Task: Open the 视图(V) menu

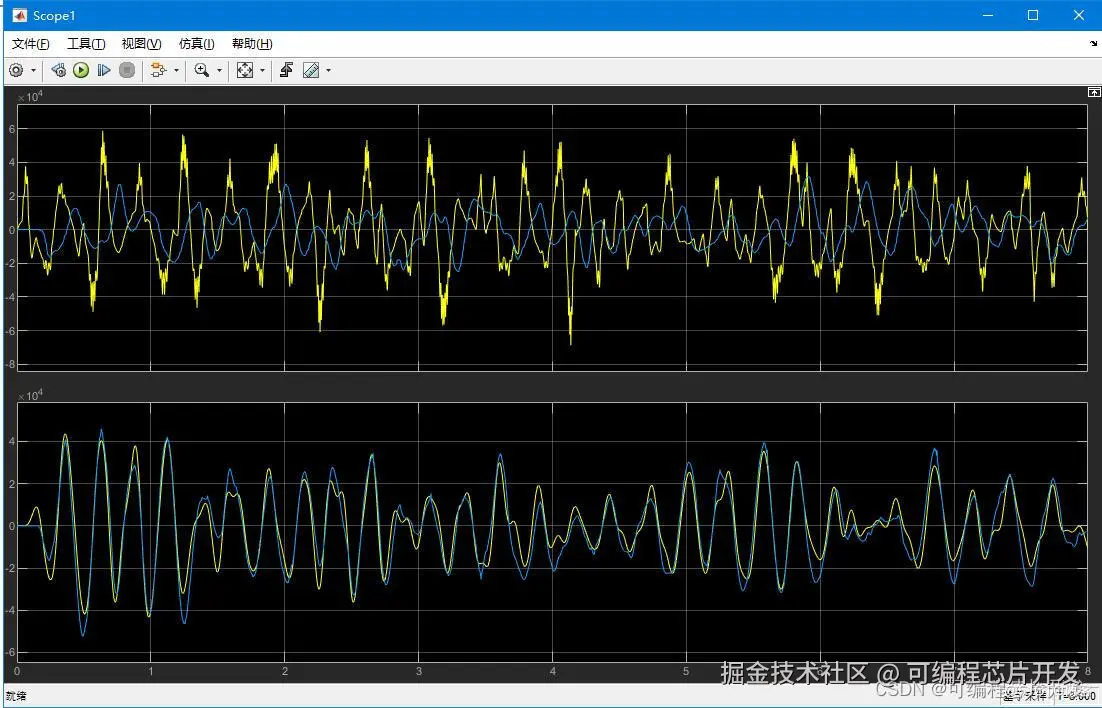Action: point(141,44)
